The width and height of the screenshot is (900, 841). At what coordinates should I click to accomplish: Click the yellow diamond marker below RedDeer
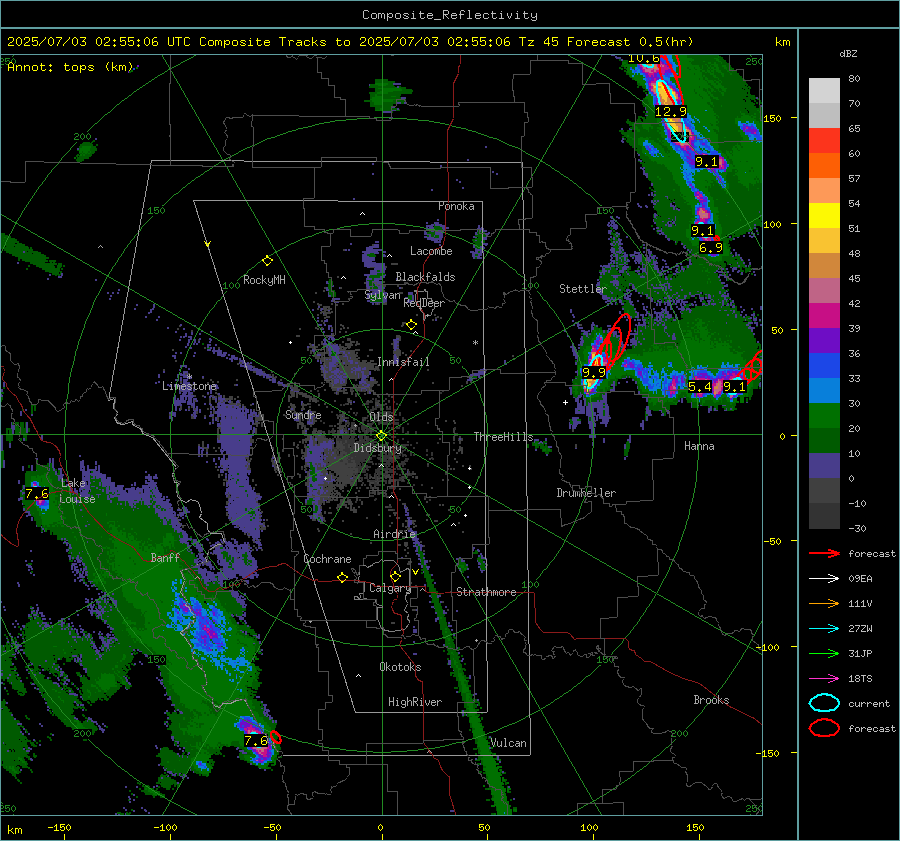(411, 325)
